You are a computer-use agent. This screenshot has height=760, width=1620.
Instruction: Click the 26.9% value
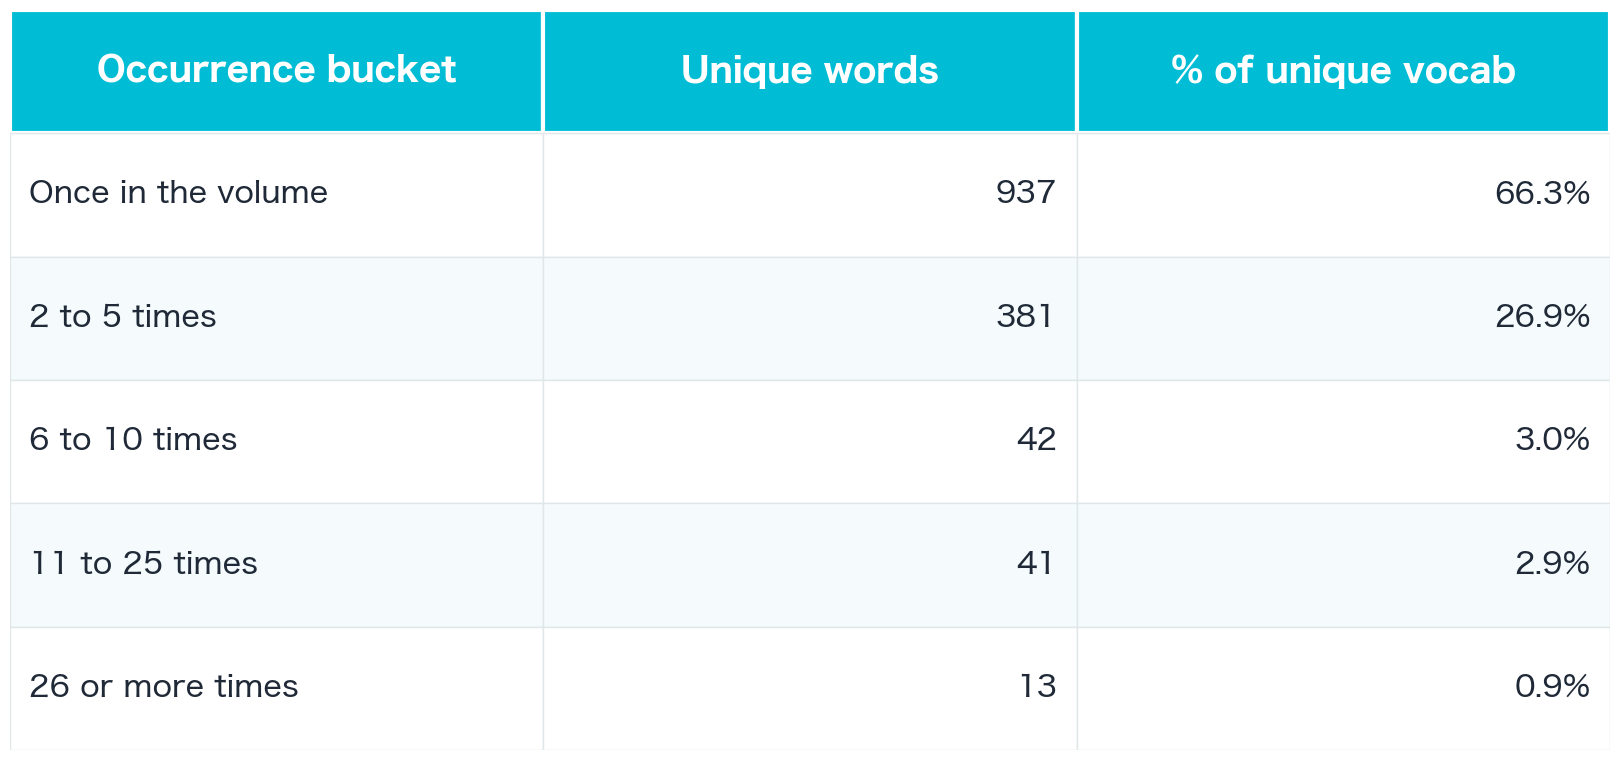(x=1541, y=316)
